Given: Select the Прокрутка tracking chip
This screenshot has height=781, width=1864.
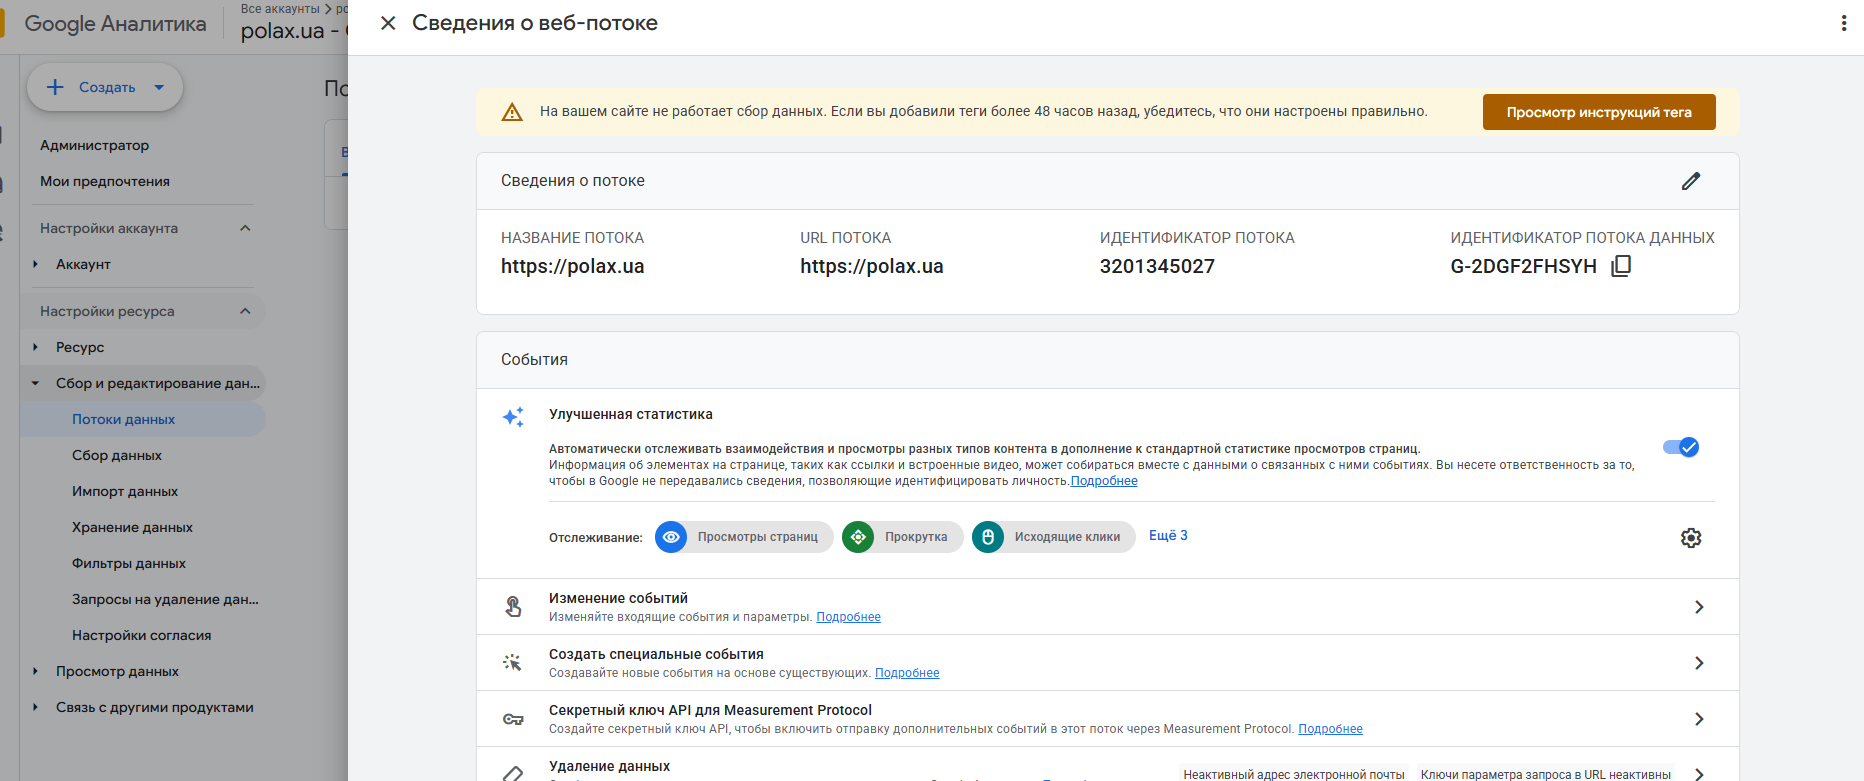Looking at the screenshot, I should tap(902, 537).
